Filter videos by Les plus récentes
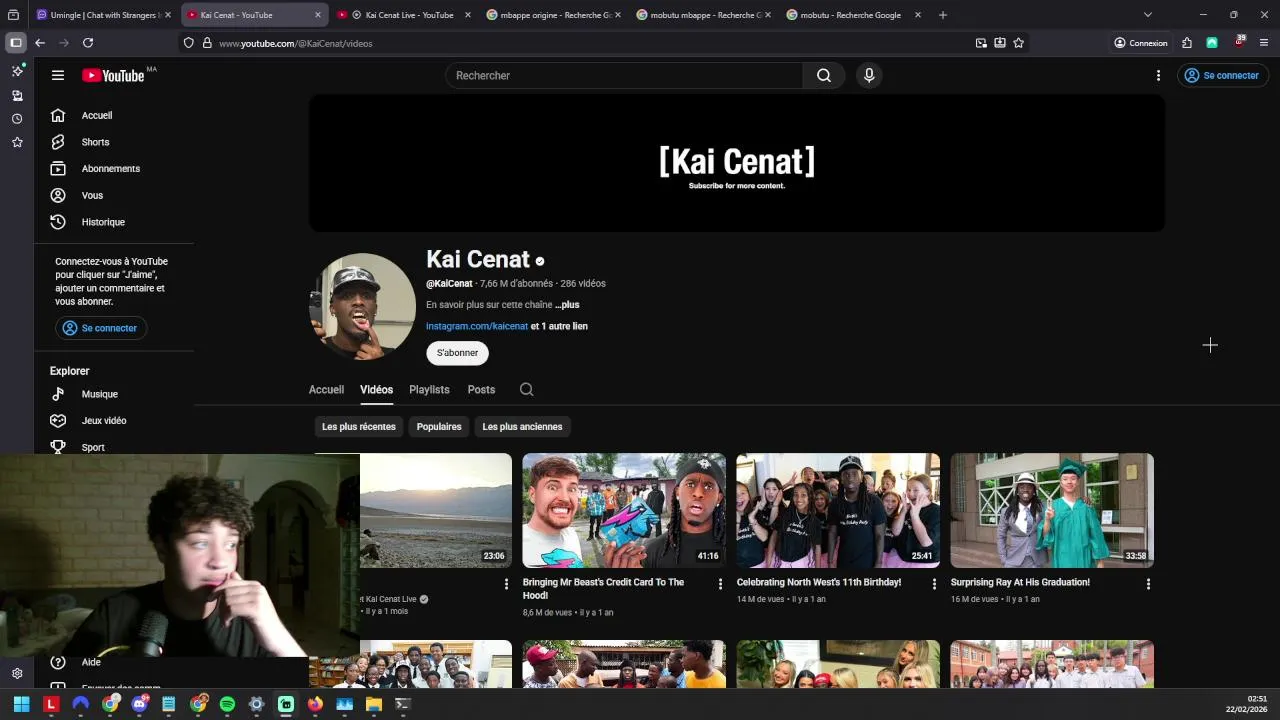This screenshot has width=1280, height=720. (359, 427)
